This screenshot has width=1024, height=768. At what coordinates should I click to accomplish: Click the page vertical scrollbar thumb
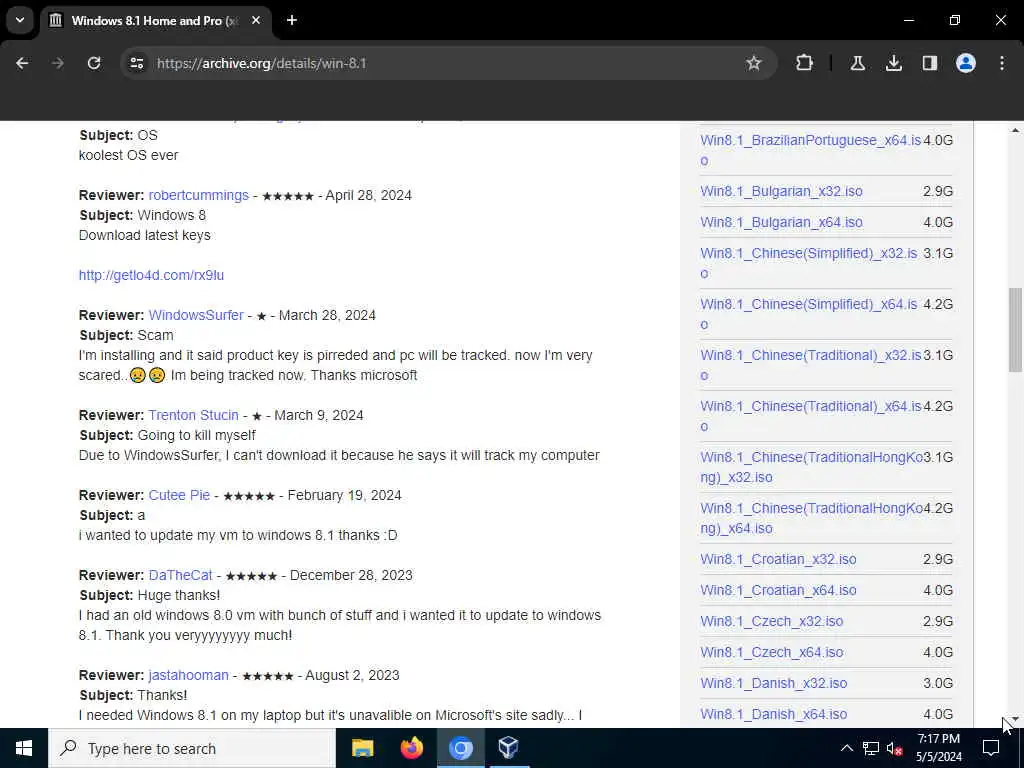[x=1015, y=330]
